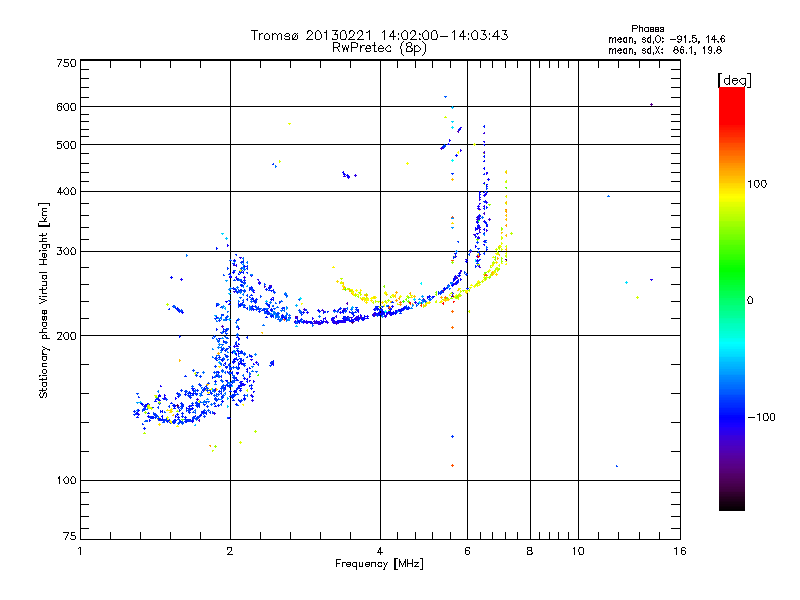Click the y-axis label '200'
Viewport: 800px width, 600px height.
click(x=66, y=336)
